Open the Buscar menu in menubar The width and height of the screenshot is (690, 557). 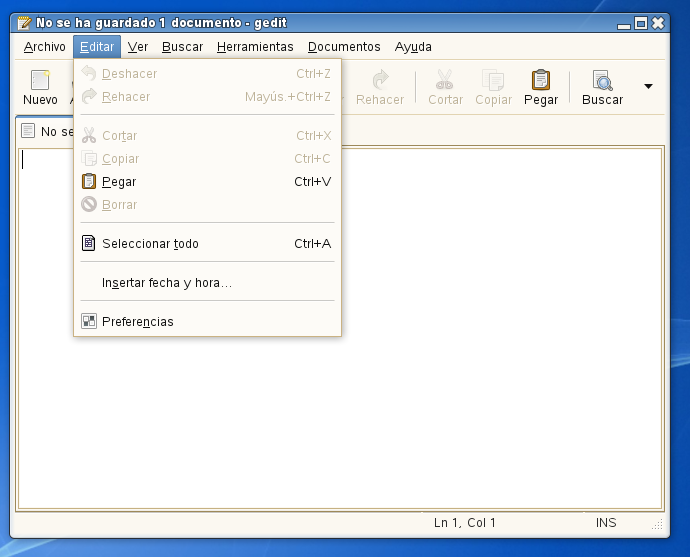click(x=182, y=47)
